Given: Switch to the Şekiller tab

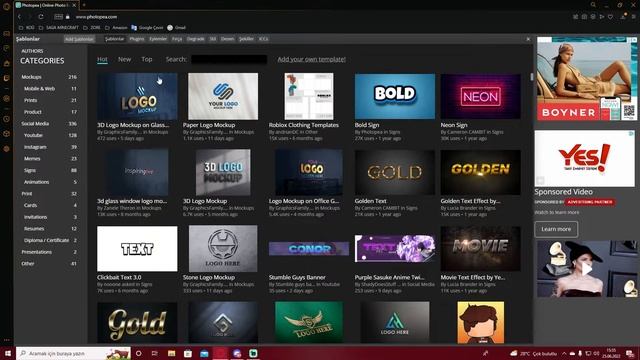Looking at the screenshot, I should tap(247, 39).
